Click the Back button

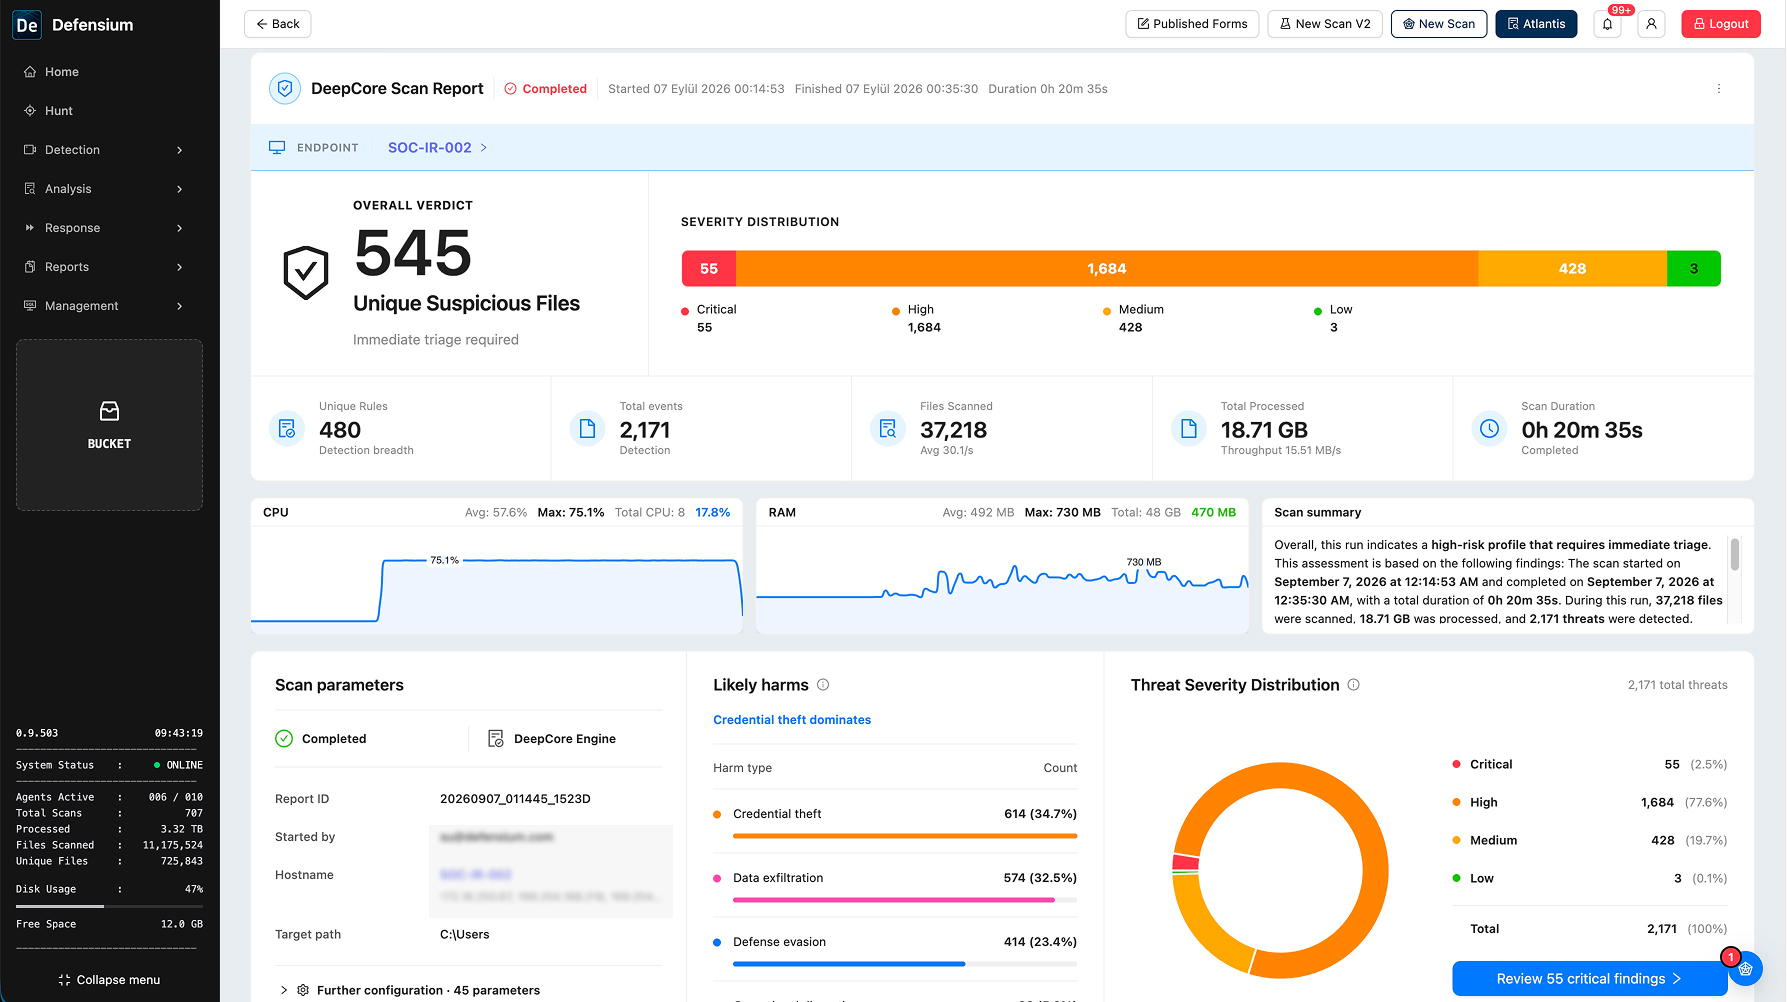click(x=277, y=24)
